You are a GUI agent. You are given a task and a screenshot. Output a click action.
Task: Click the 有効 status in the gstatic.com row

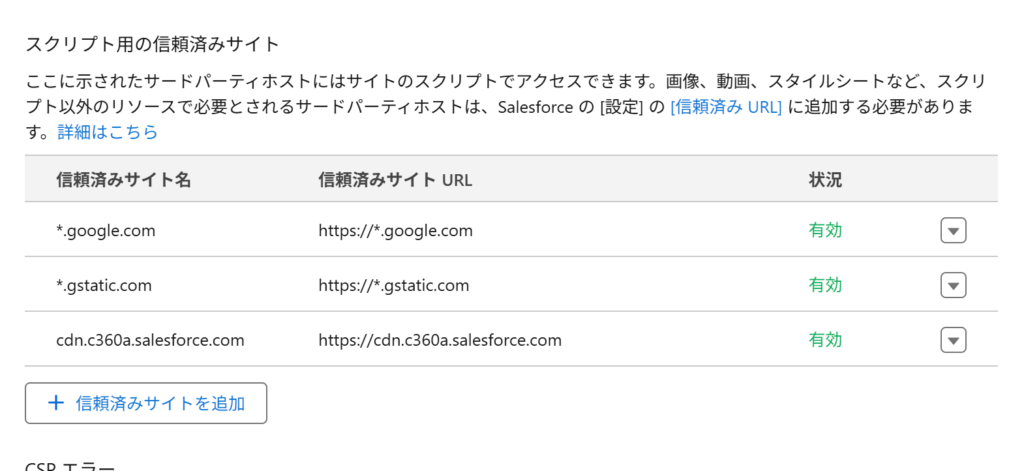(825, 285)
